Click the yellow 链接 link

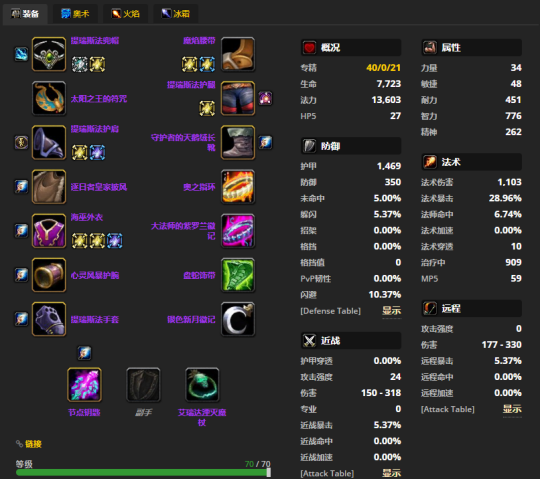[x=33, y=444]
